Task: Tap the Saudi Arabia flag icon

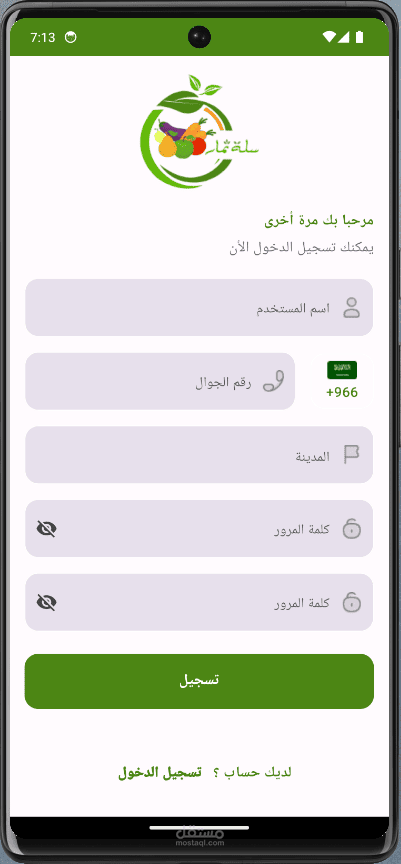Action: click(342, 370)
